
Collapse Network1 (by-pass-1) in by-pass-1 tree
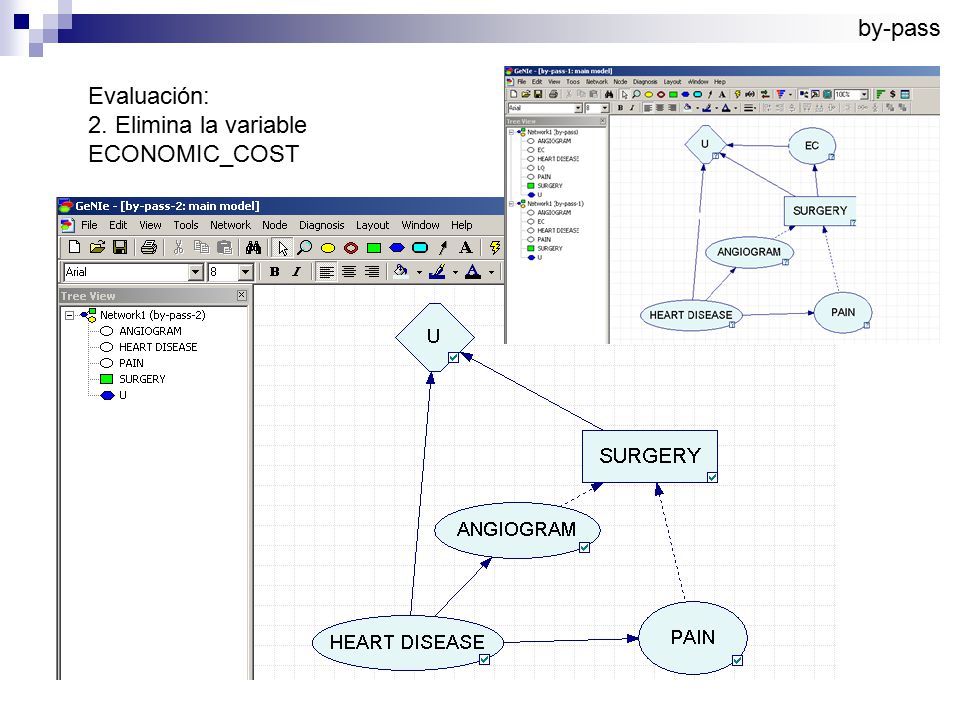tap(511, 204)
